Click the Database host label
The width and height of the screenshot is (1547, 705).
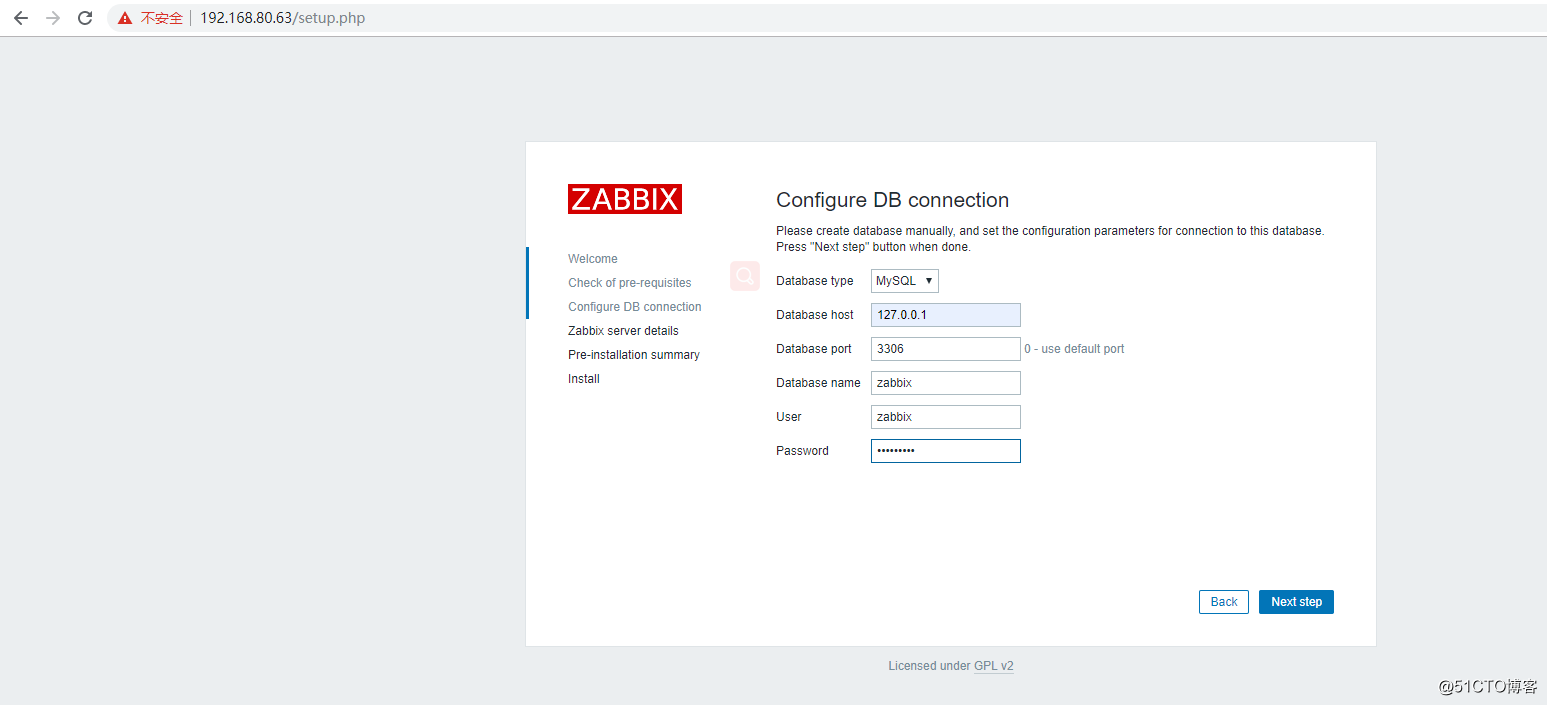(x=815, y=315)
